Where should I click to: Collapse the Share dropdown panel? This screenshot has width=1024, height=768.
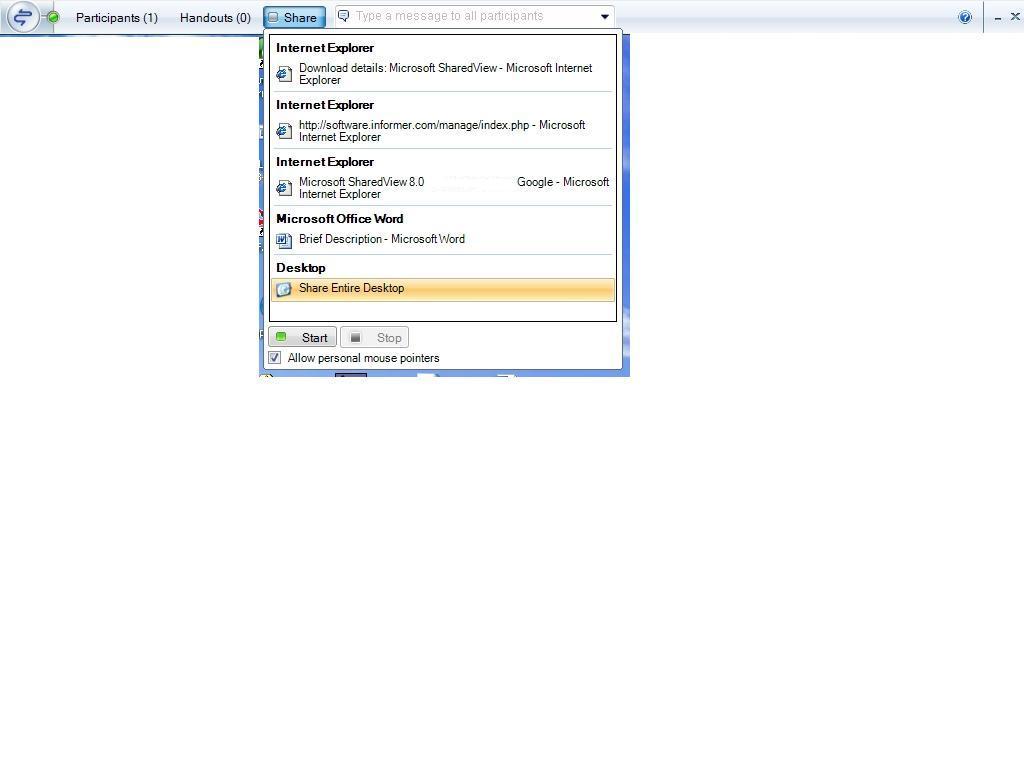[294, 17]
